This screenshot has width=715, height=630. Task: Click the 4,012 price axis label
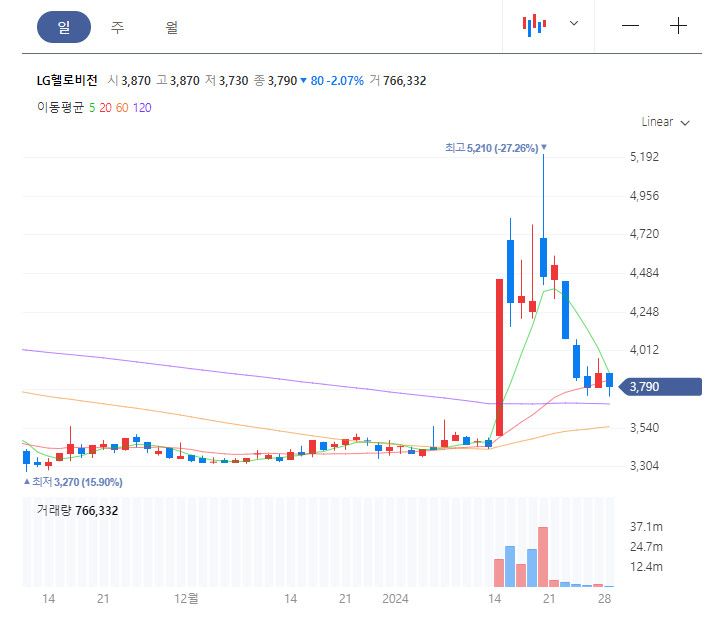point(644,350)
